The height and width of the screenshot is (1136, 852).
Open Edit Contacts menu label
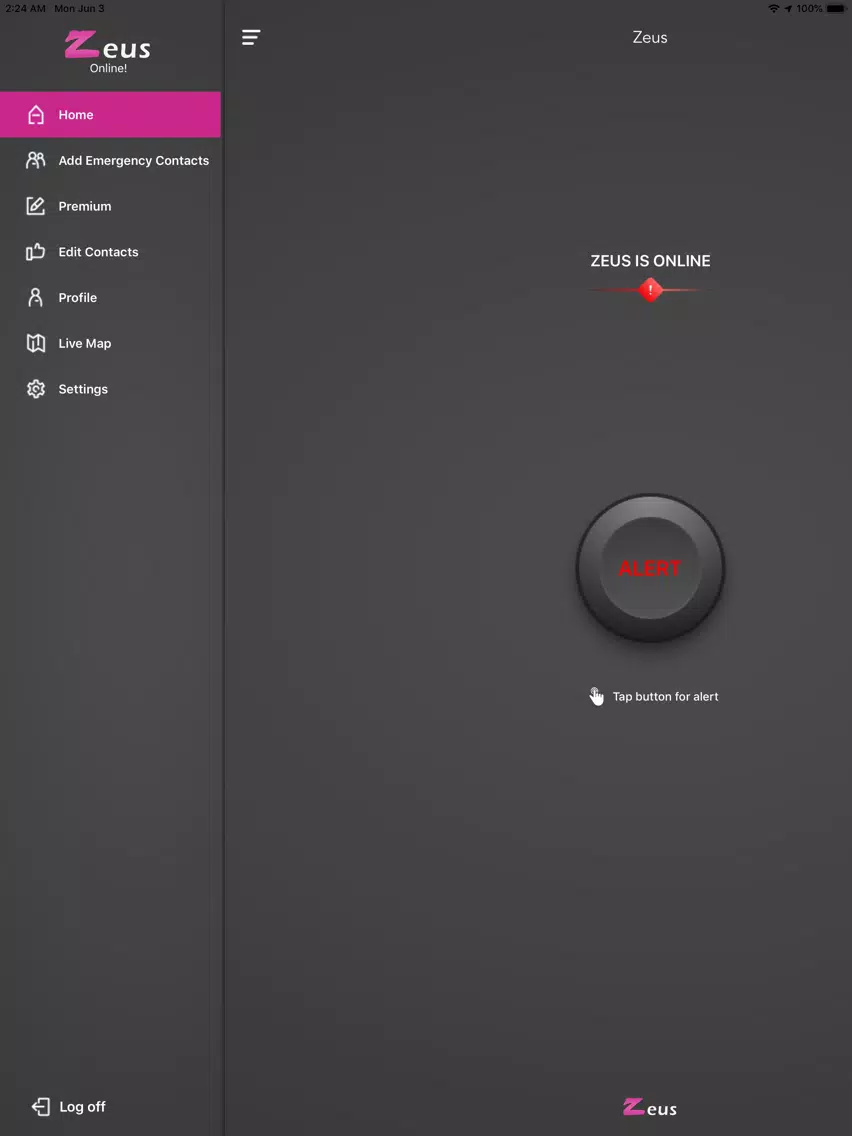(x=99, y=251)
